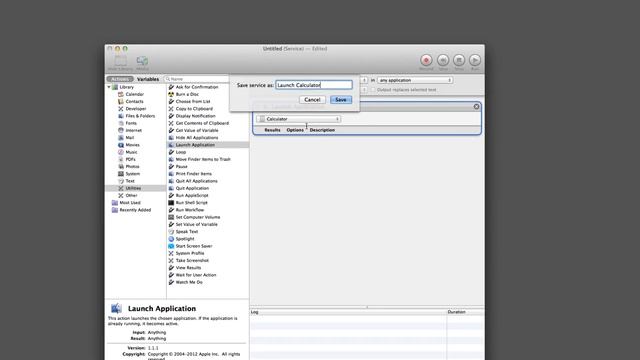Open the Description tab of action
640x360 pixels.
click(322, 130)
